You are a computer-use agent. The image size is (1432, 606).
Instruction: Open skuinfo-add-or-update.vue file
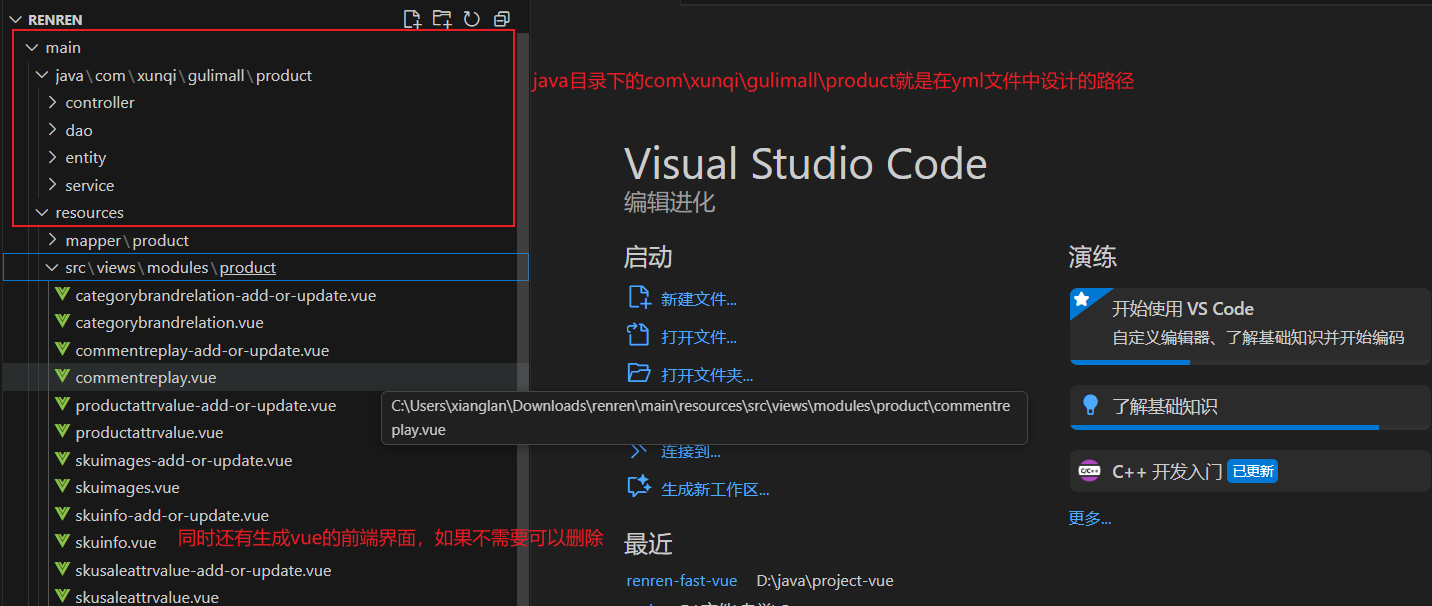[172, 515]
